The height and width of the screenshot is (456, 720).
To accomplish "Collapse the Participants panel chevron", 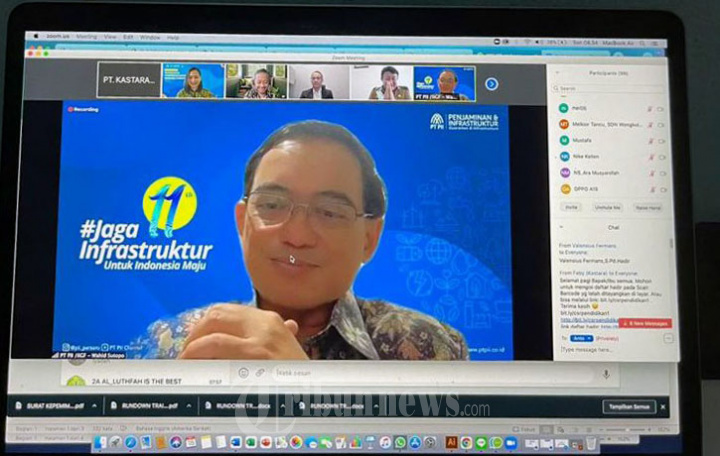I will pos(557,73).
